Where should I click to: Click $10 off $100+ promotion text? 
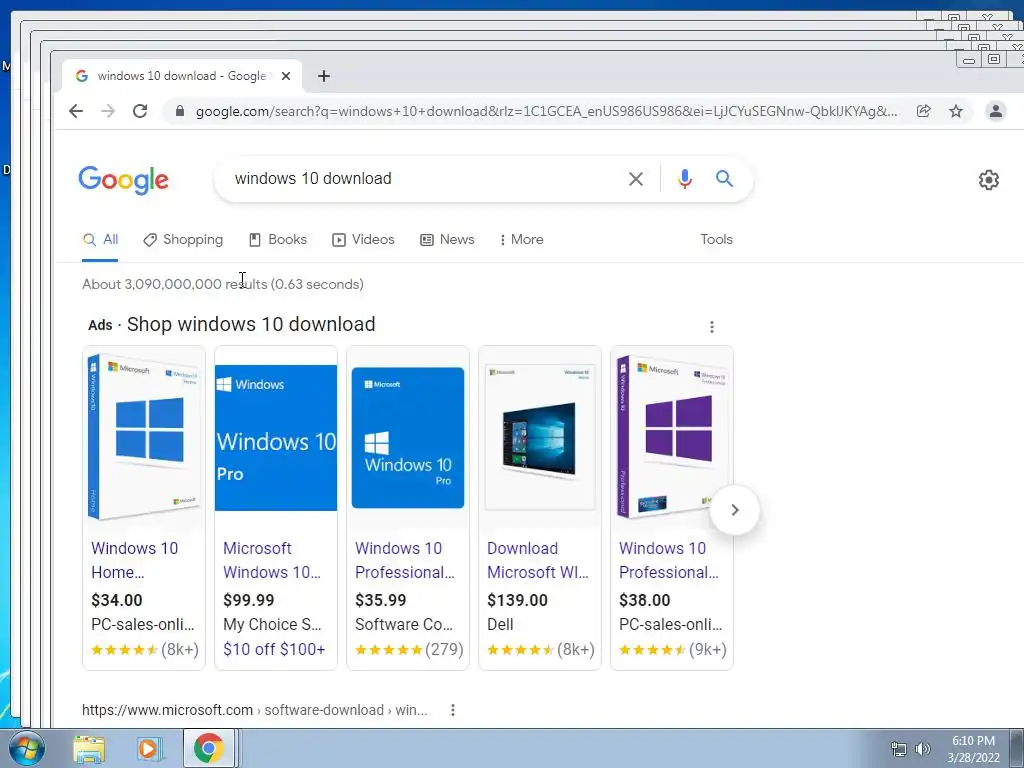tap(274, 649)
